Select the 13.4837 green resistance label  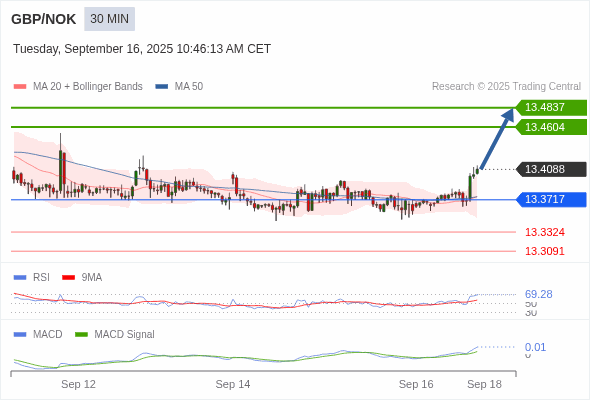coord(551,107)
